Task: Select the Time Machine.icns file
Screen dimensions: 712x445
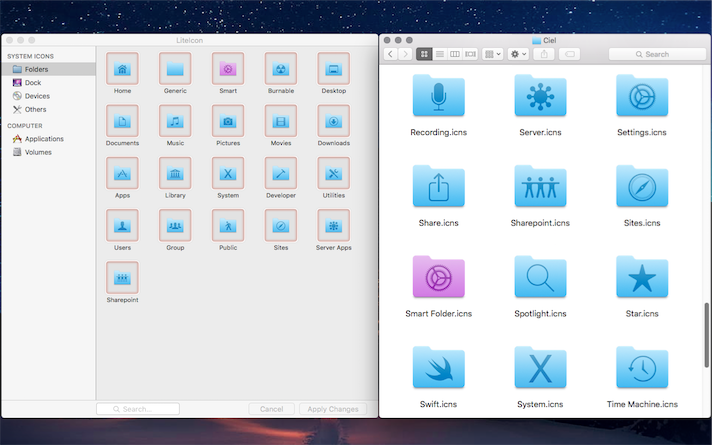Action: 642,368
